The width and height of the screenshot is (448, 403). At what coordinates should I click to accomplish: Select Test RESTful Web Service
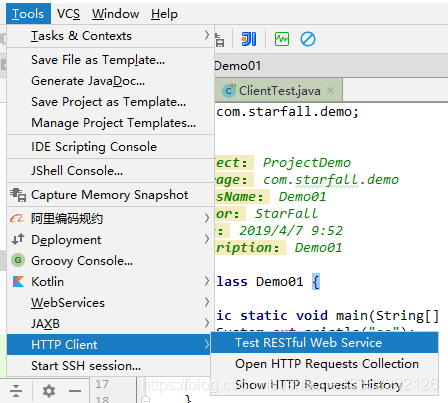pyautogui.click(x=325, y=343)
